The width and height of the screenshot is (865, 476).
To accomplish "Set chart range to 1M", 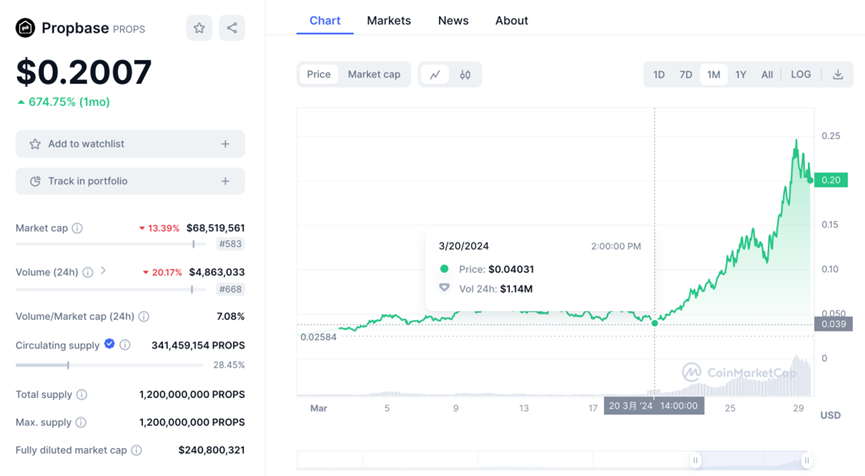I will (714, 74).
